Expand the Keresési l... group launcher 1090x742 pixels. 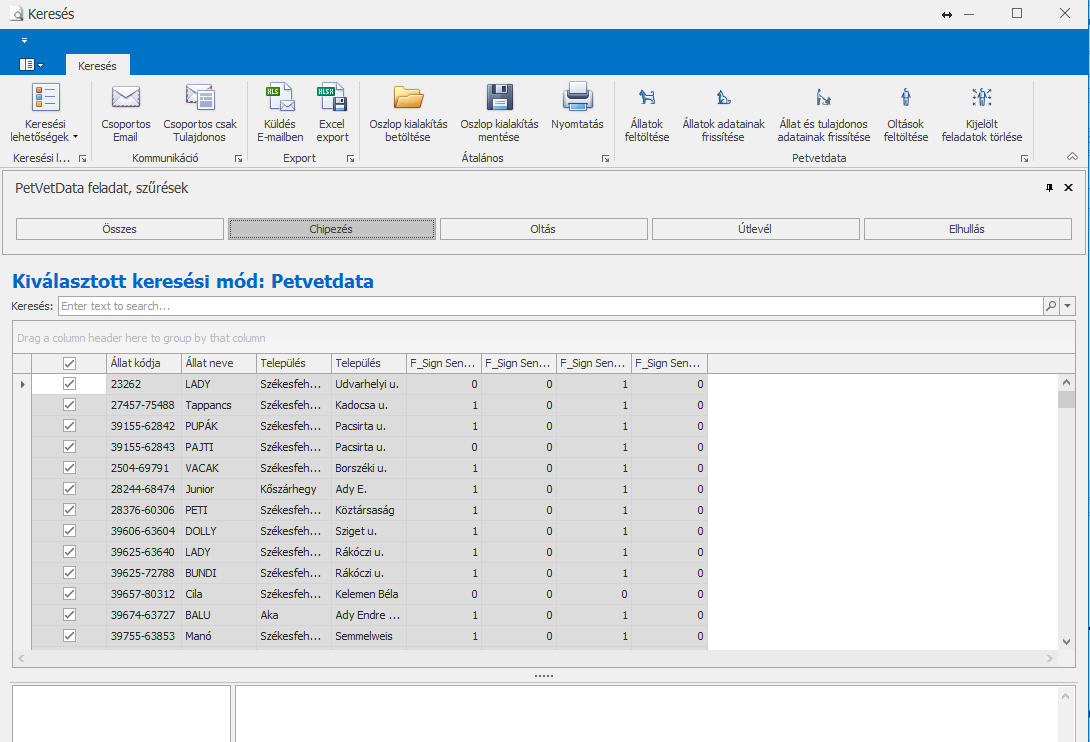tap(82, 159)
